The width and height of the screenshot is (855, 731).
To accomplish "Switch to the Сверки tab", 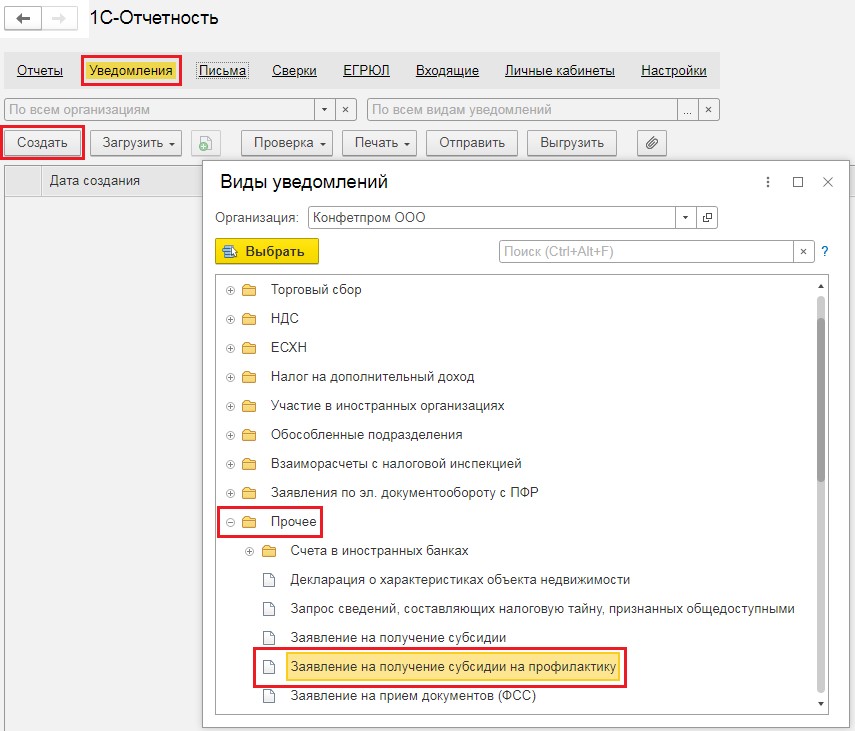I will (294, 70).
